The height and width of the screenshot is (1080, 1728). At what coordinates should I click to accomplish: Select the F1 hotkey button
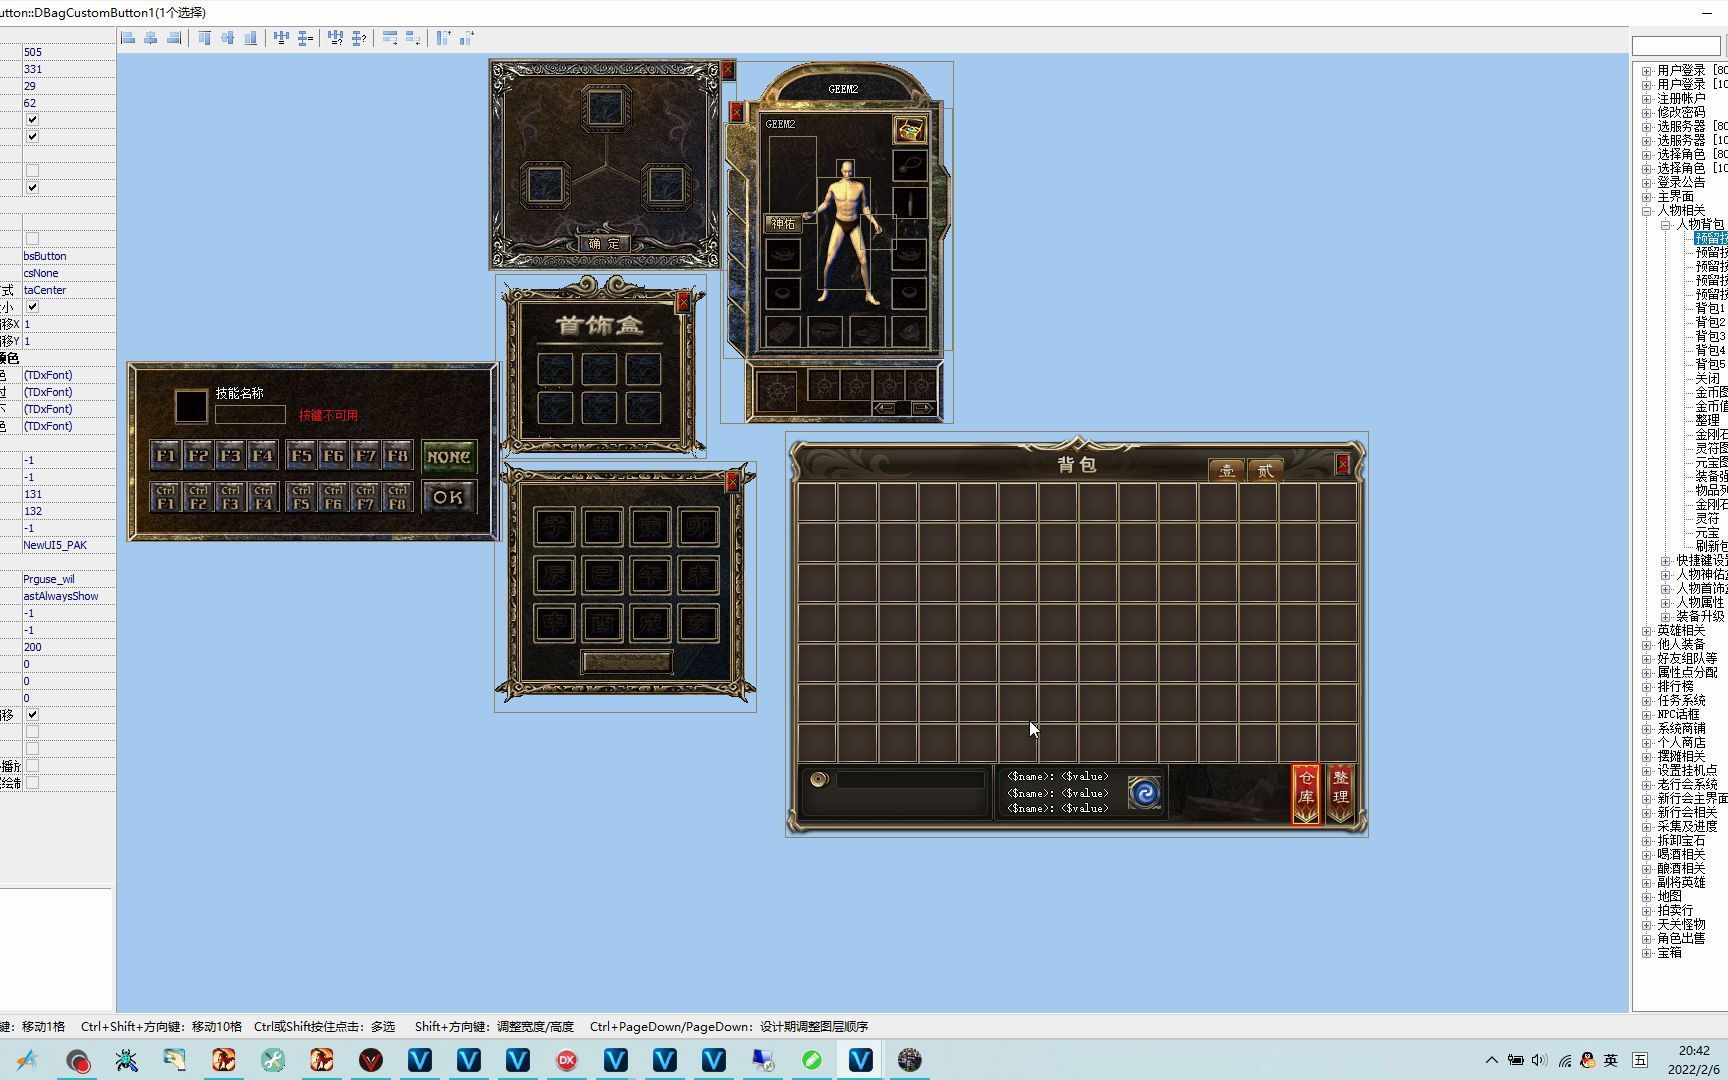[x=166, y=455]
